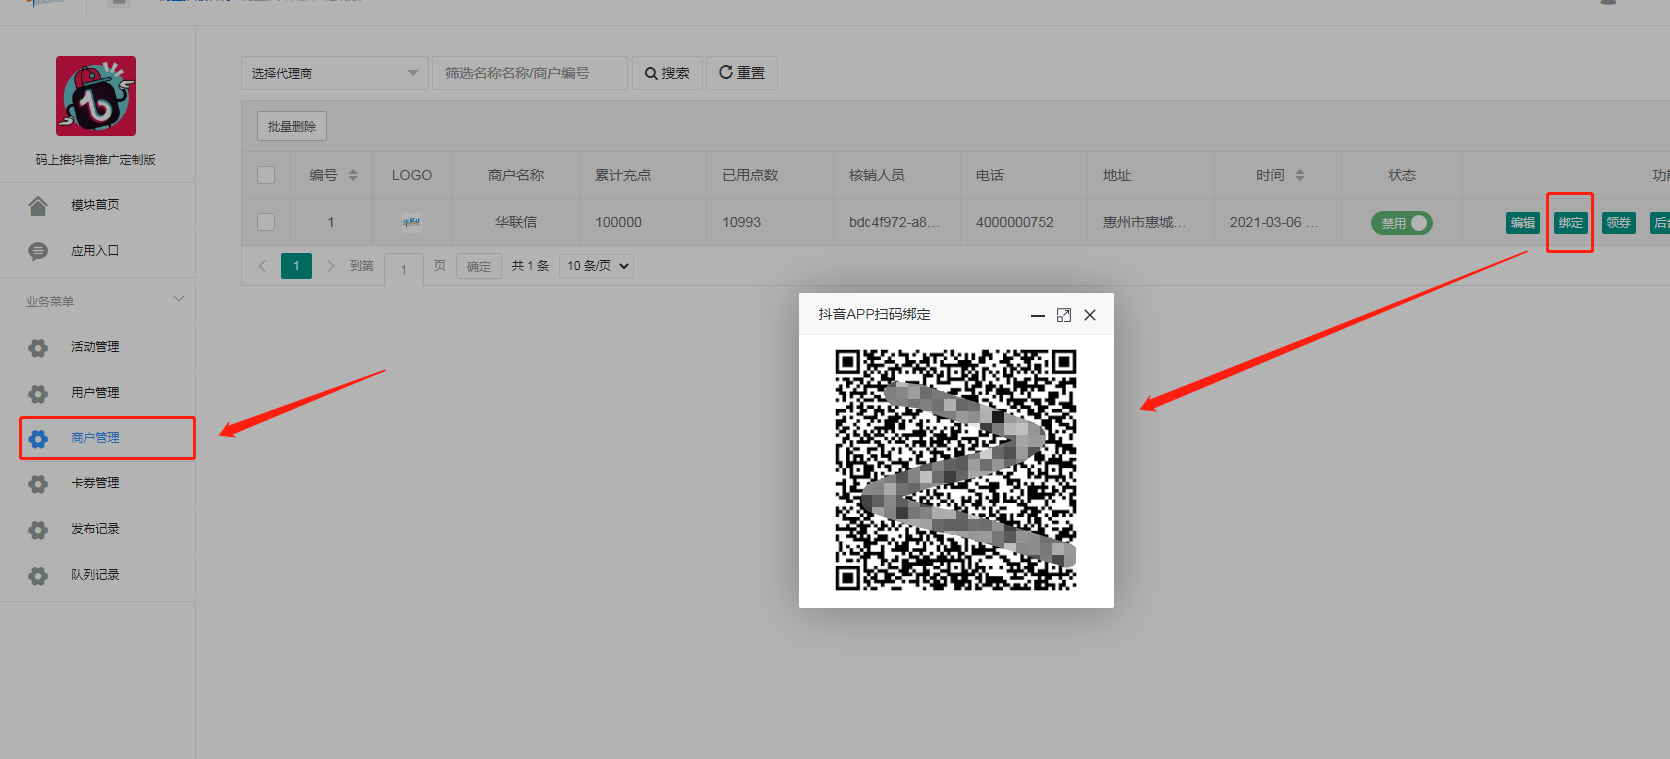This screenshot has height=759, width=1670.
Task: Open 用户管理 menu item
Action: pos(95,393)
